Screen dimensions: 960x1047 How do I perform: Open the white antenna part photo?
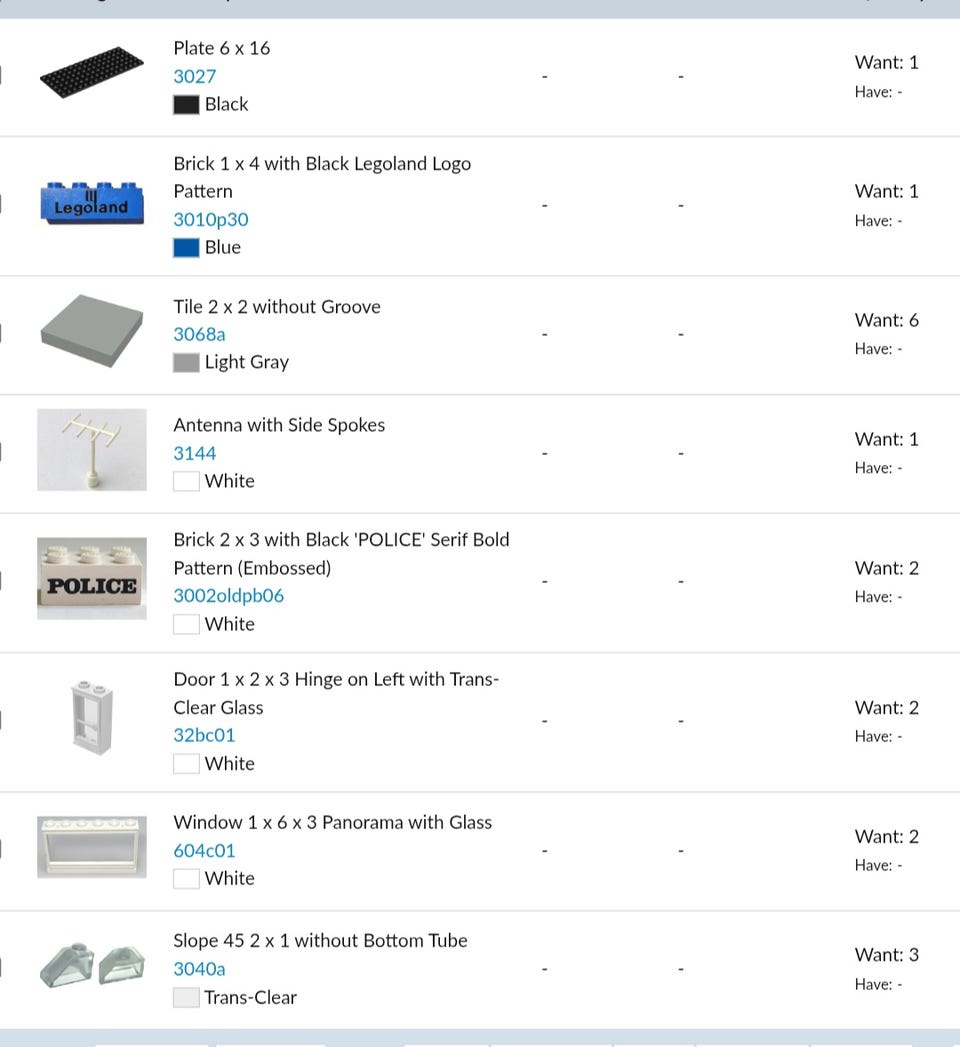click(x=91, y=450)
